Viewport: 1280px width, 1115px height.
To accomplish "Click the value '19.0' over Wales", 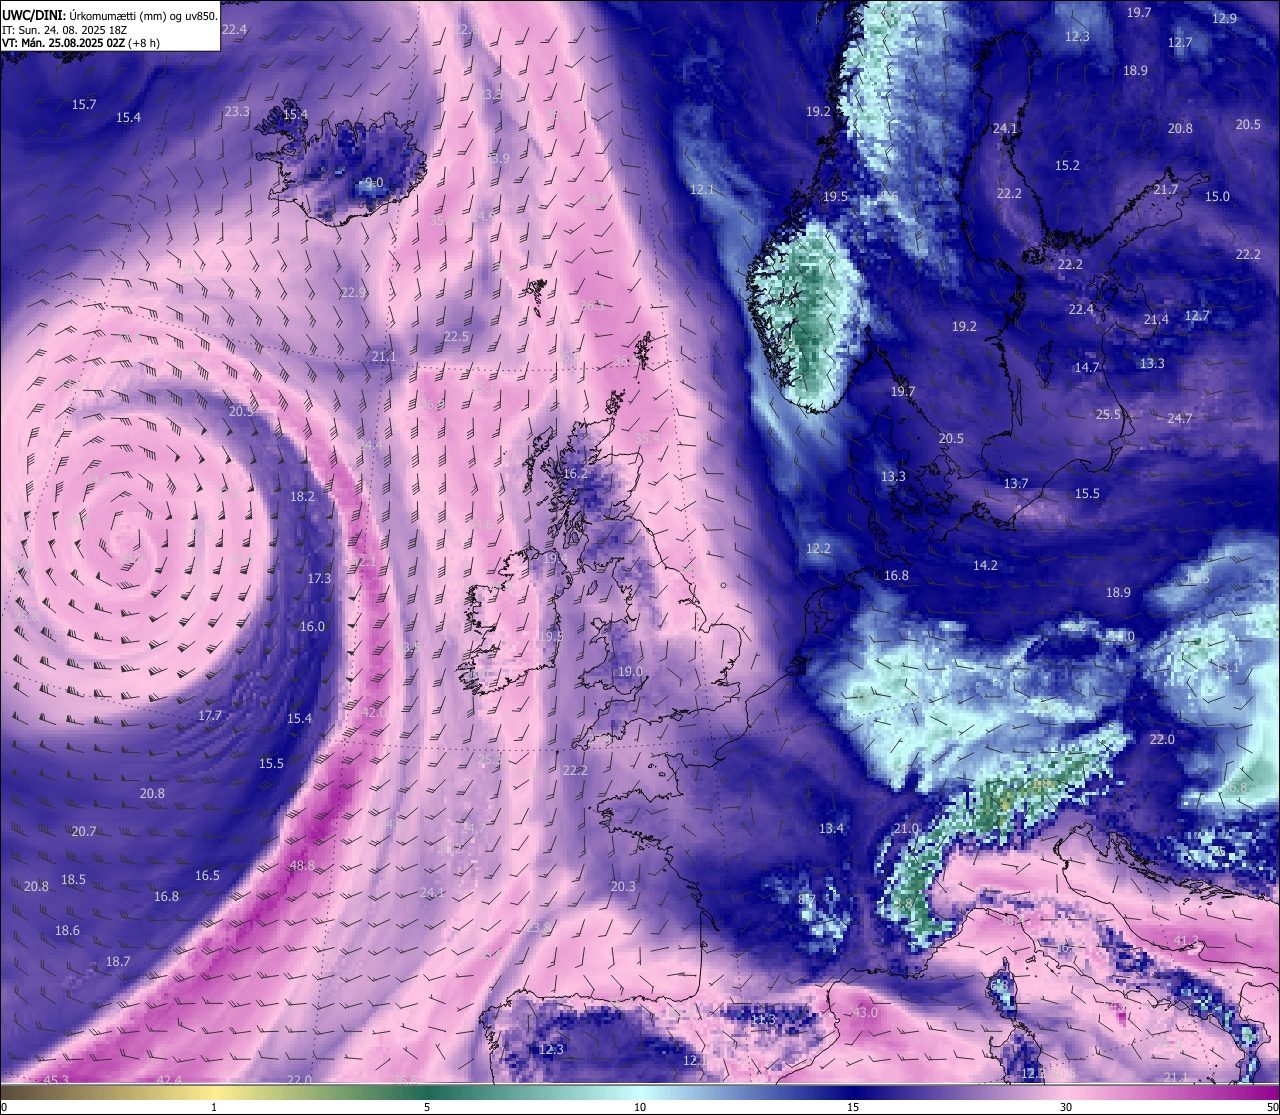I will pyautogui.click(x=630, y=671).
